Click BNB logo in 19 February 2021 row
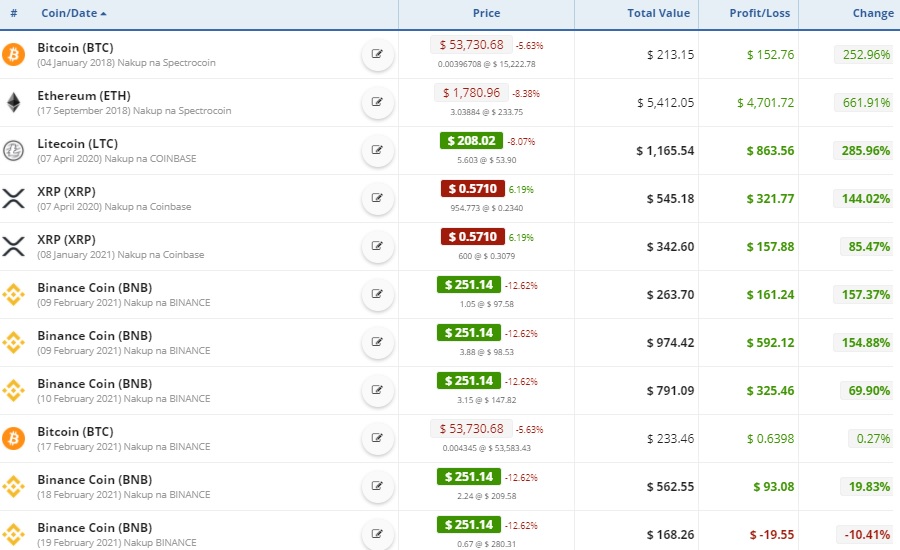900x550 pixels. [x=13, y=534]
